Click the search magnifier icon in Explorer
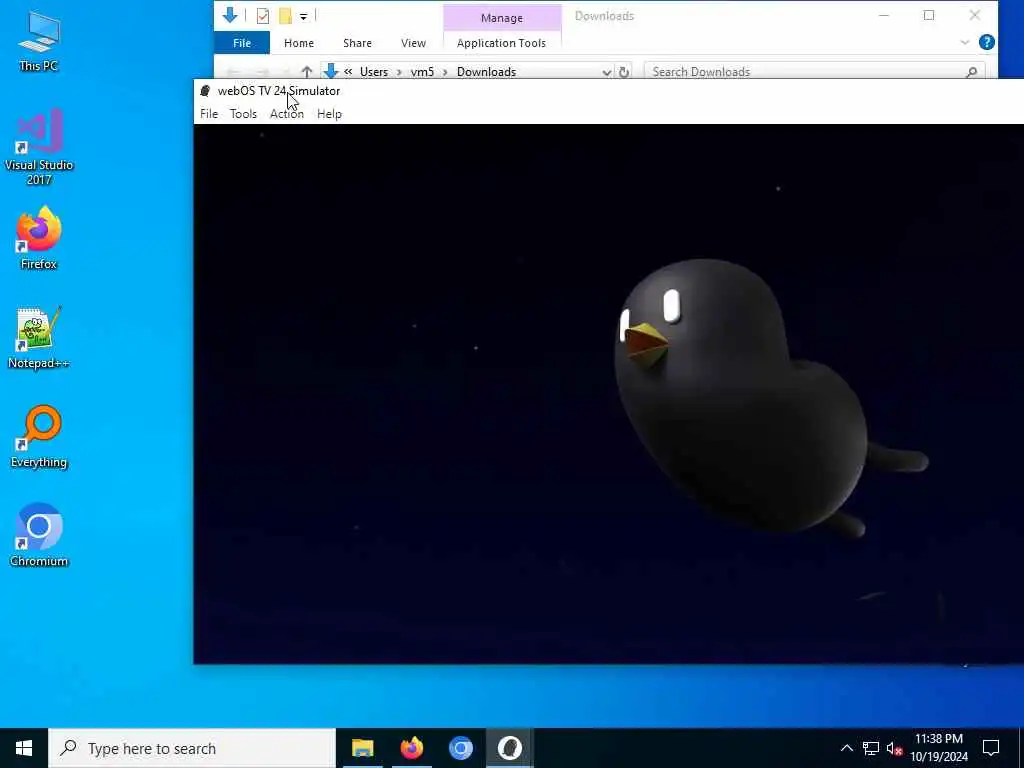 pyautogui.click(x=972, y=72)
